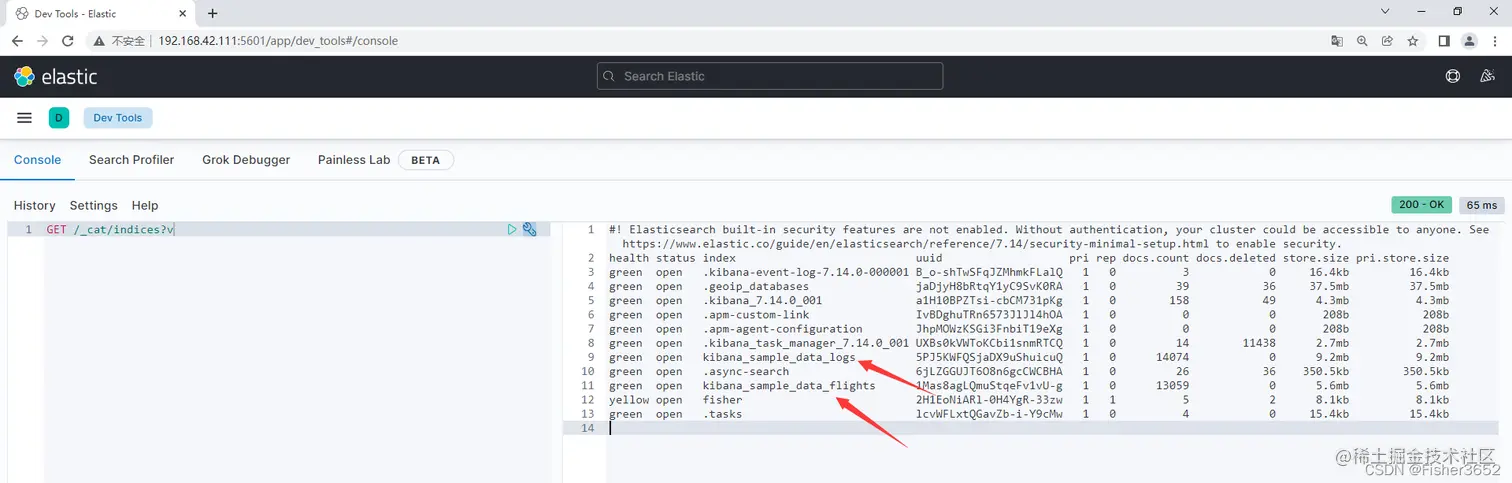Click docs count 13059
The image size is (1512, 483).
click(x=1172, y=385)
